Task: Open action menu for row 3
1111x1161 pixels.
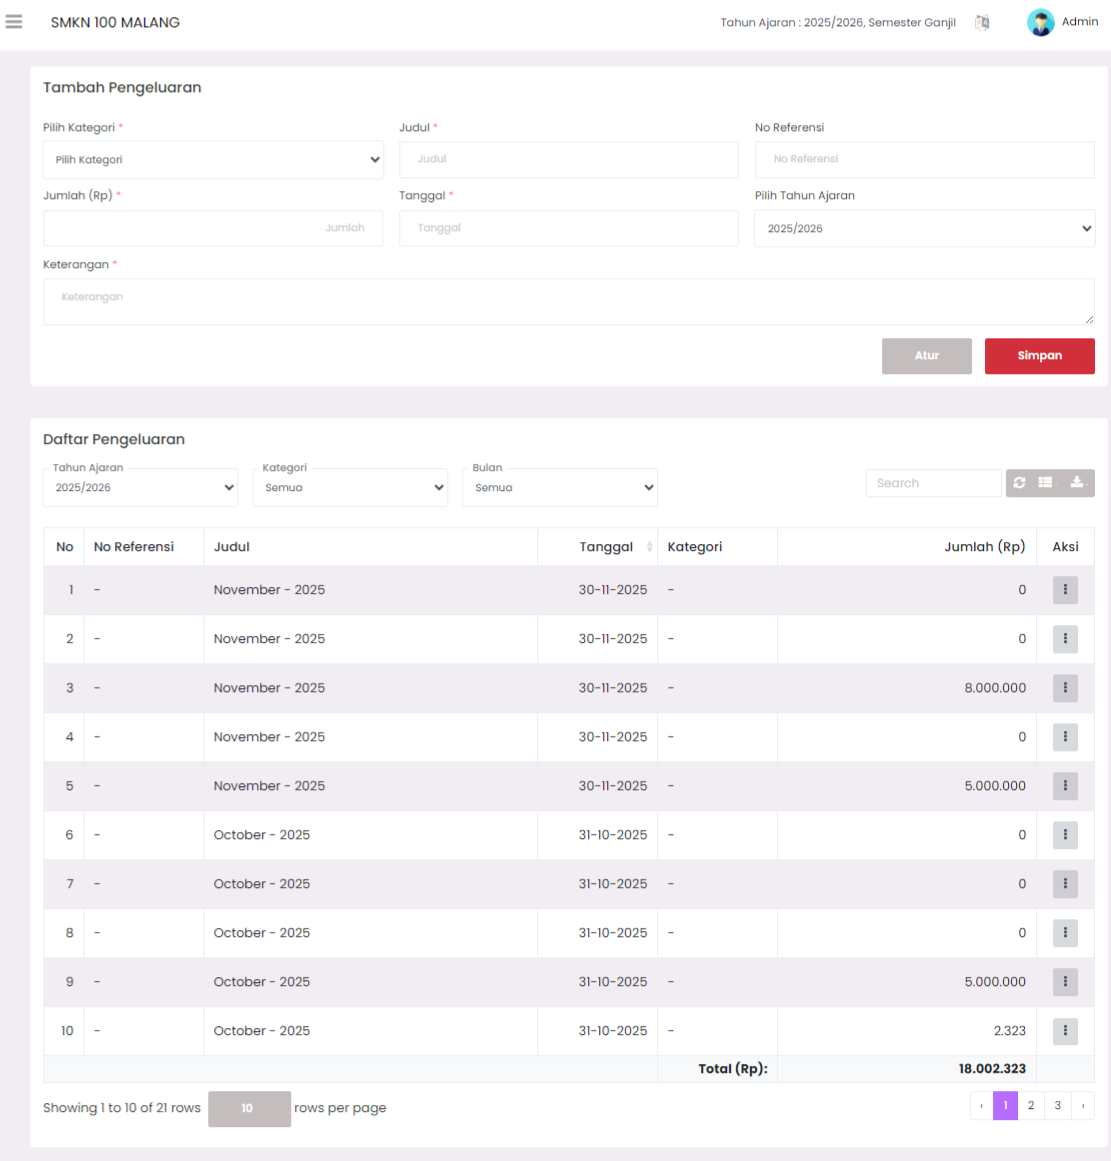Action: pyautogui.click(x=1065, y=688)
